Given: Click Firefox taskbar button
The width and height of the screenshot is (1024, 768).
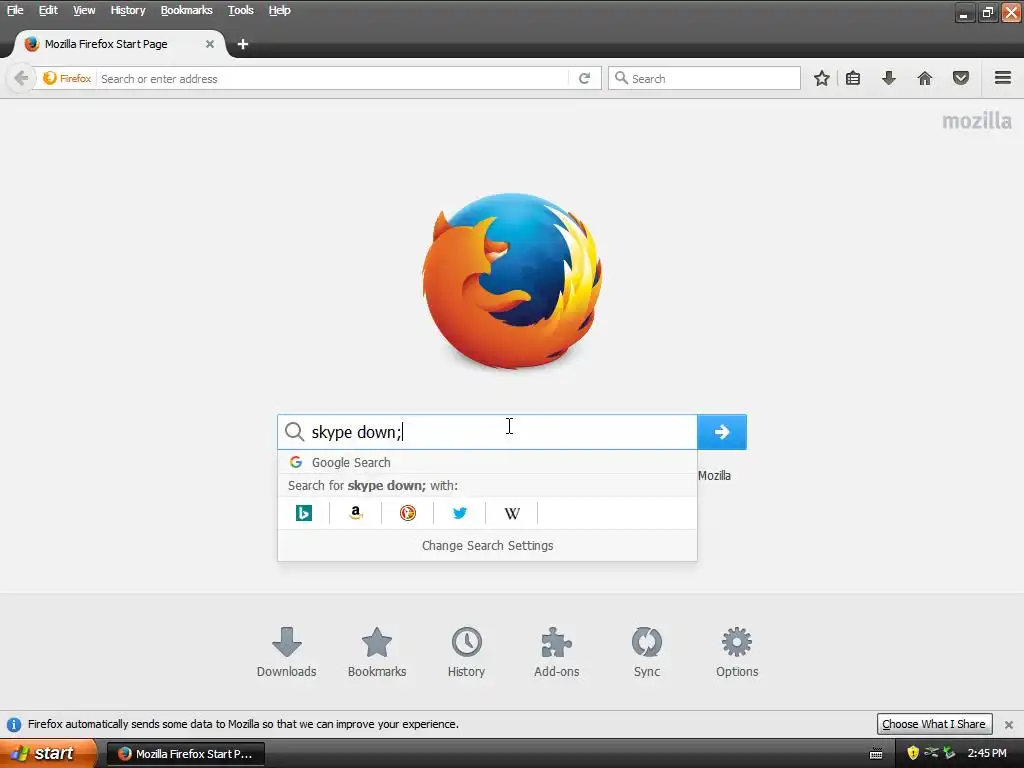Looking at the screenshot, I should click(185, 754).
